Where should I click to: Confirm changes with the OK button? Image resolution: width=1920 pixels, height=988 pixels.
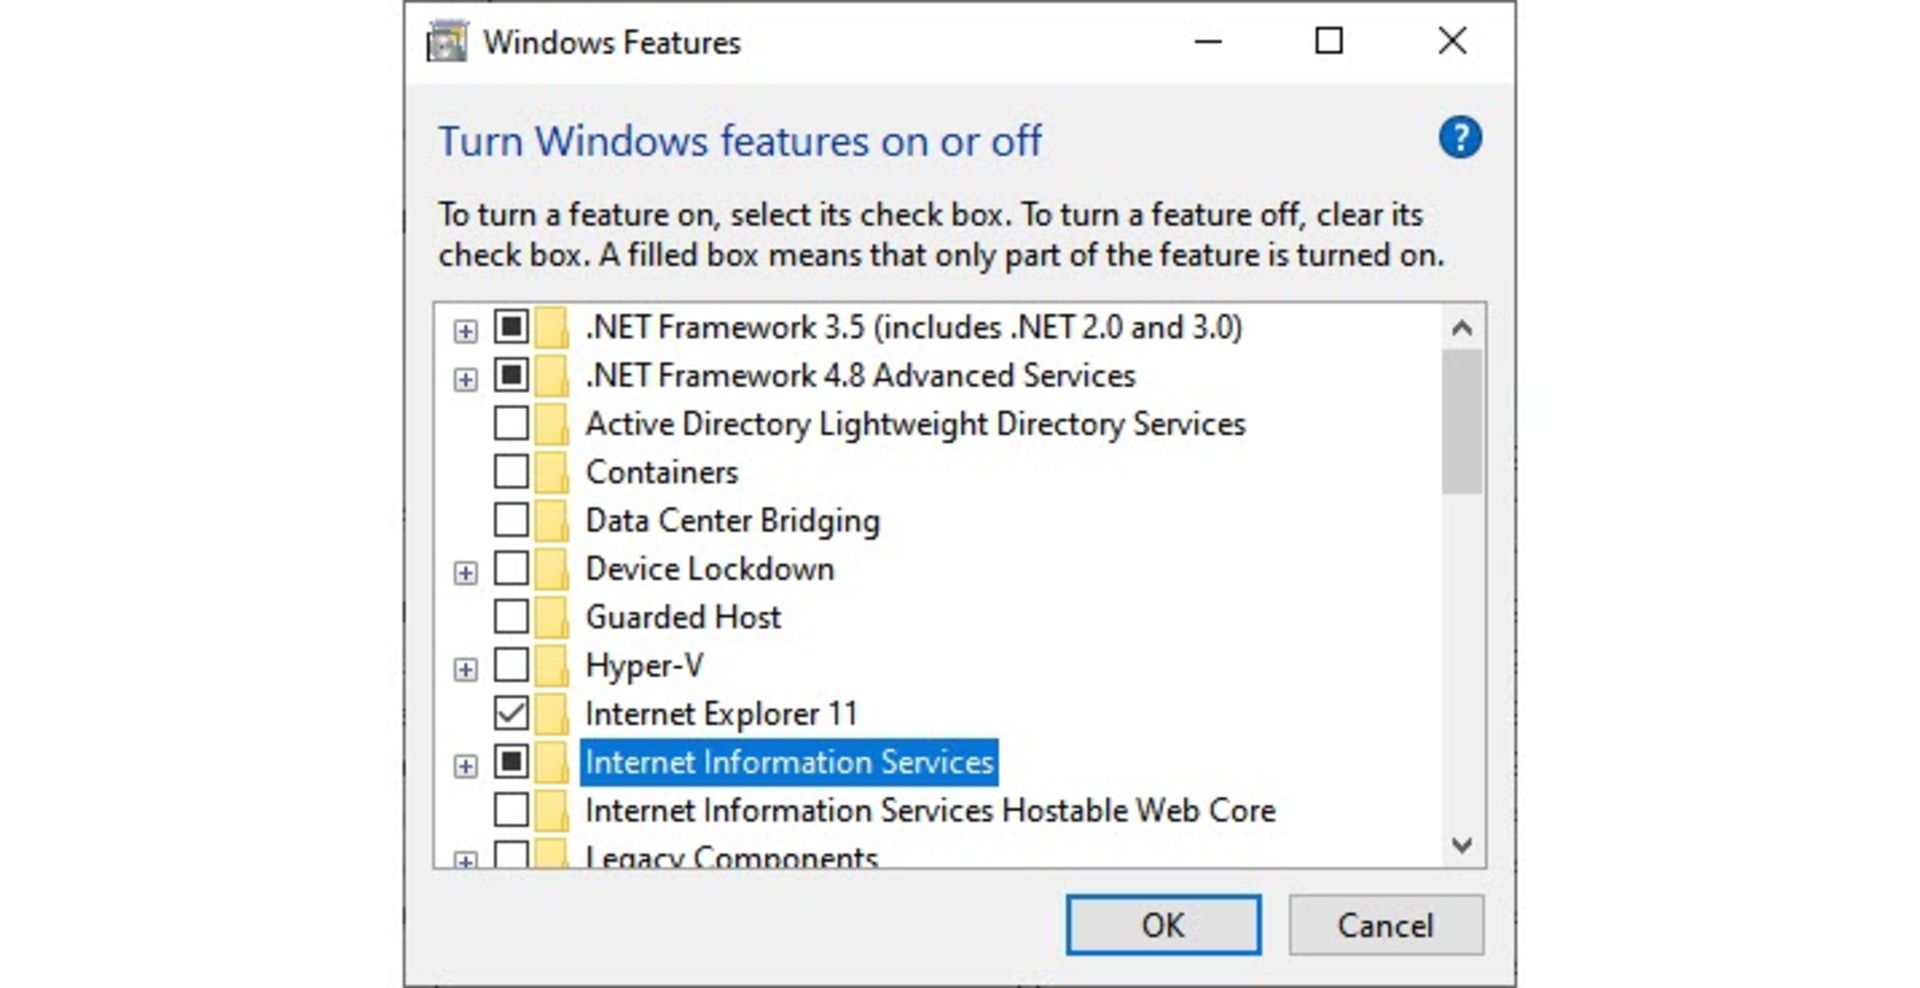click(x=1163, y=925)
